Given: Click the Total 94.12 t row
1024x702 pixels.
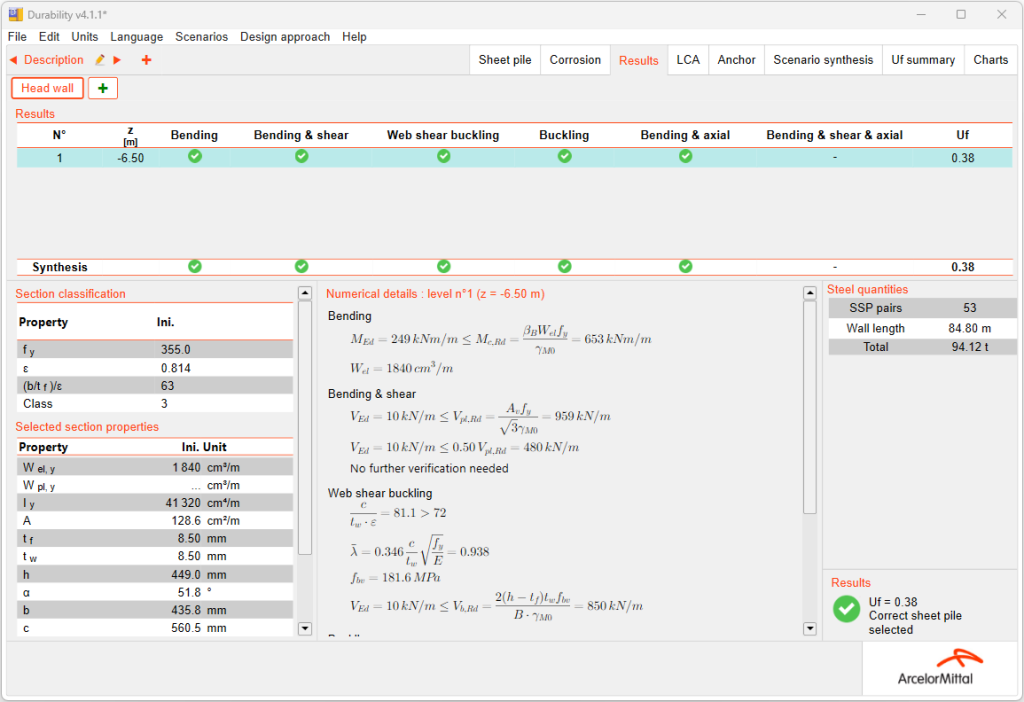Looking at the screenshot, I should pyautogui.click(x=922, y=347).
